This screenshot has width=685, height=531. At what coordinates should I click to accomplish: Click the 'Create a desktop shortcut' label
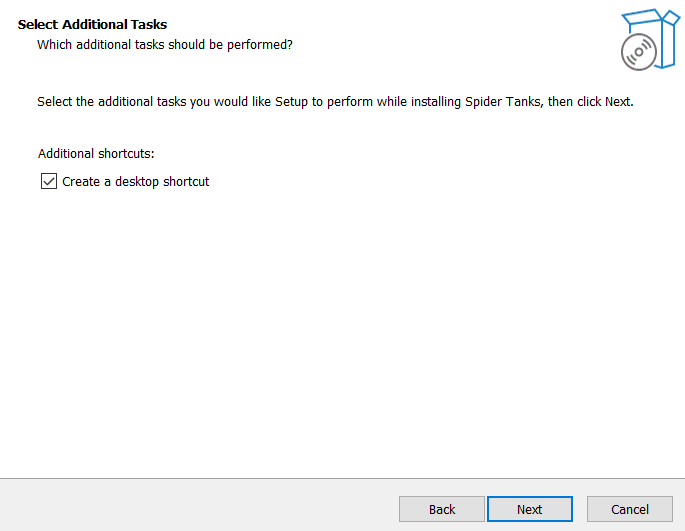(135, 182)
